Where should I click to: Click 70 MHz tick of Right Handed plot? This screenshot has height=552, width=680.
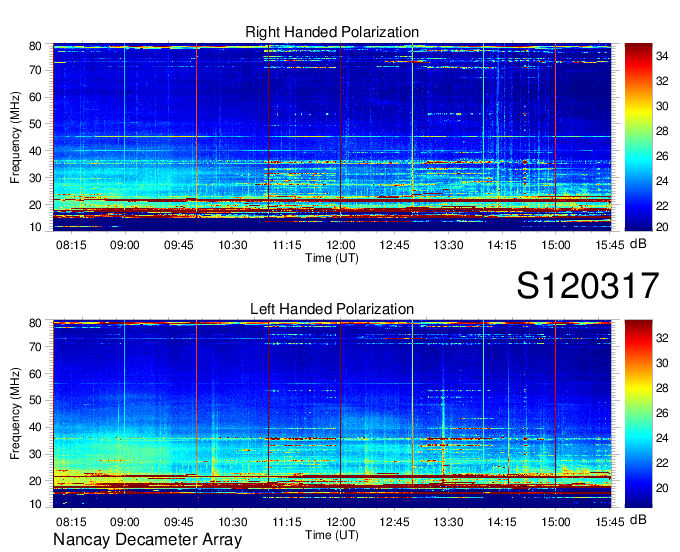click(35, 70)
